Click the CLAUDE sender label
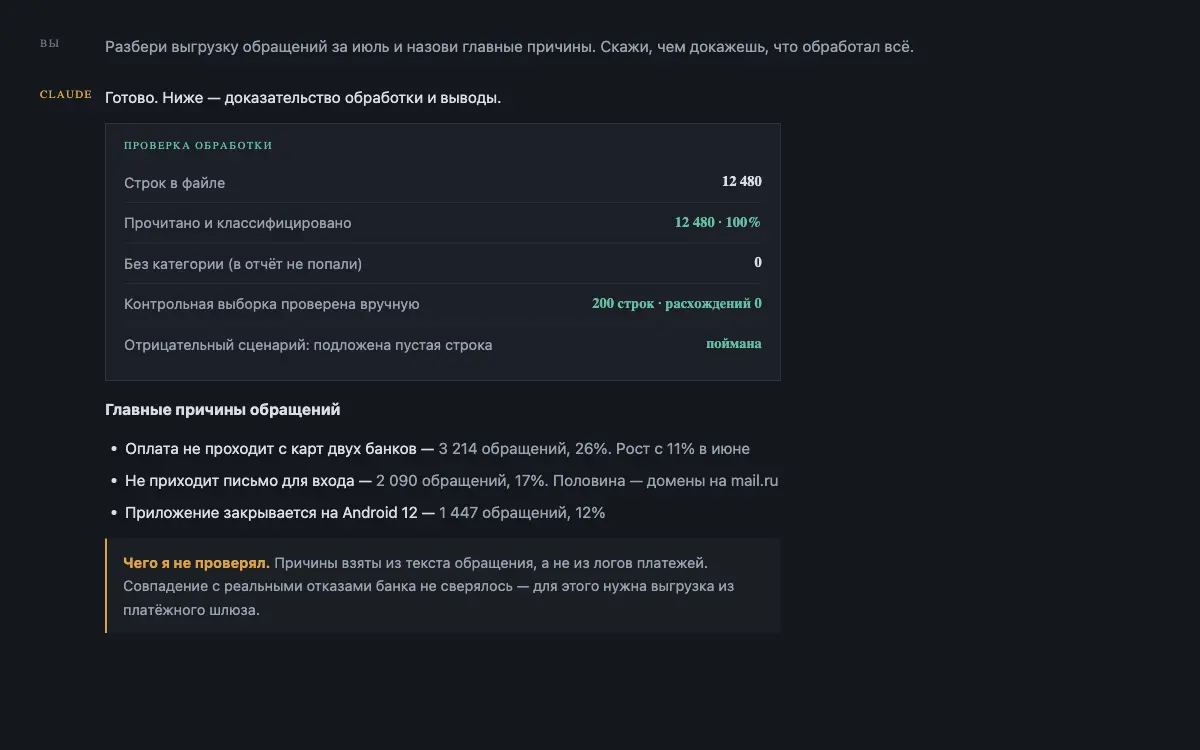The image size is (1200, 750). click(x=66, y=95)
